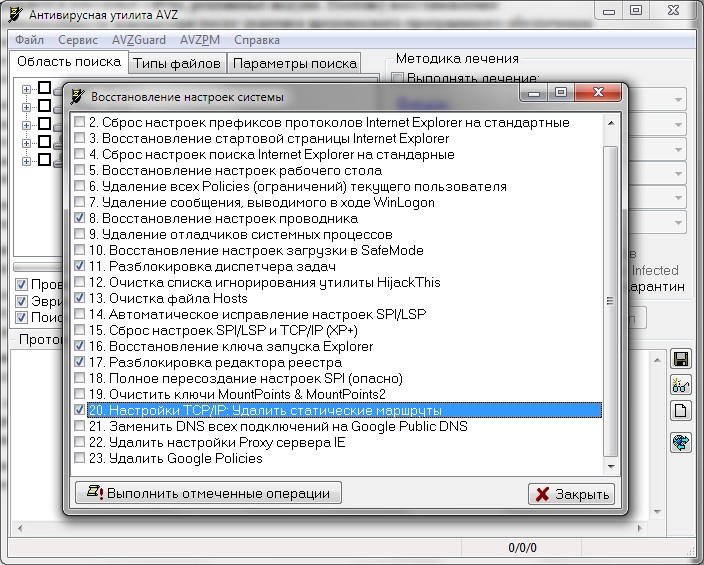The image size is (704, 565).
Task: Uncheck item 11 unlock task manager
Action: click(x=79, y=266)
